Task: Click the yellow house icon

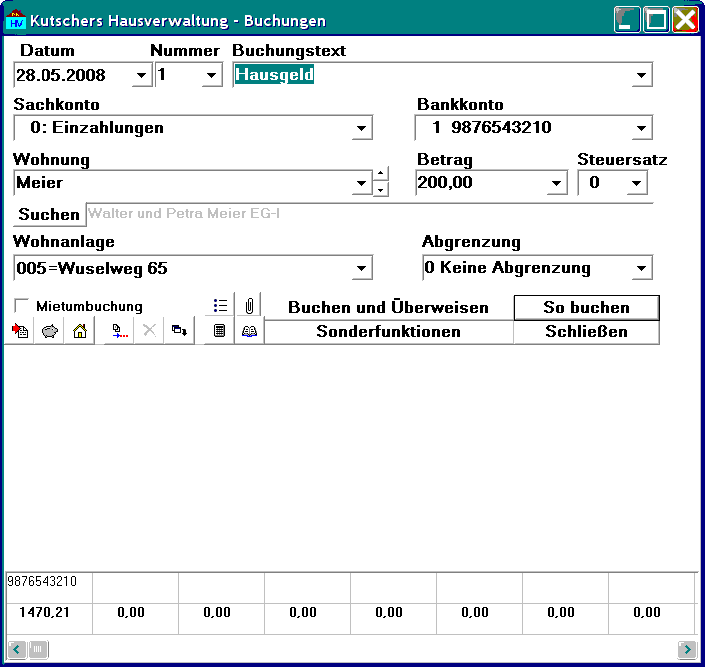Action: (80, 331)
